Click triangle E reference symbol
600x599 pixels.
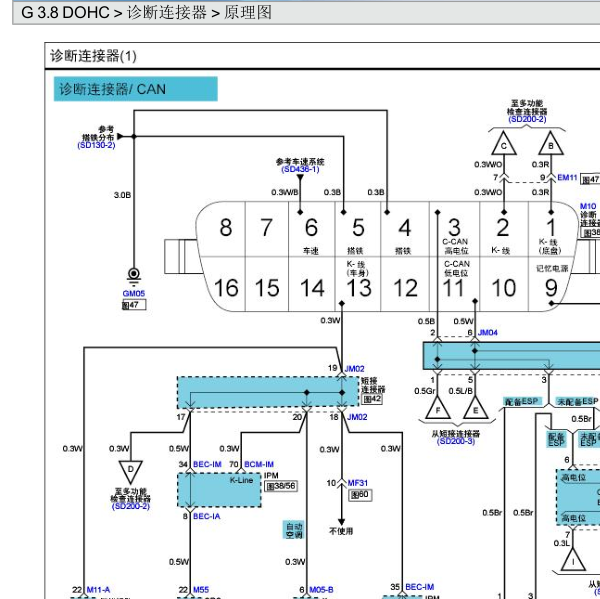tap(475, 408)
